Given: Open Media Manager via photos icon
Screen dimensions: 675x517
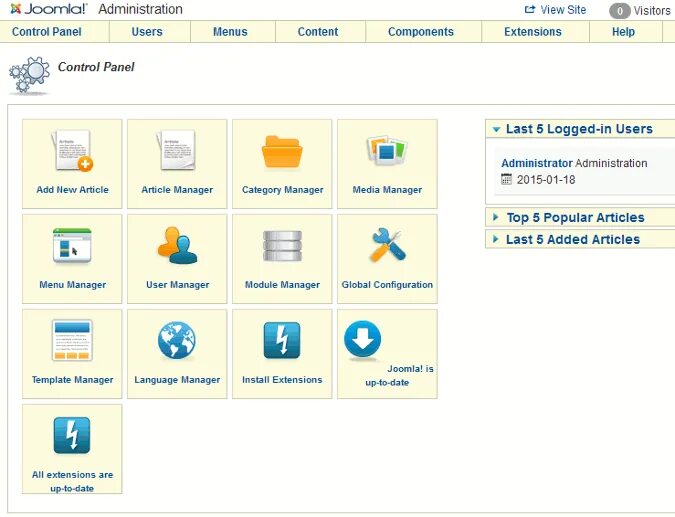Looking at the screenshot, I should pyautogui.click(x=387, y=151).
